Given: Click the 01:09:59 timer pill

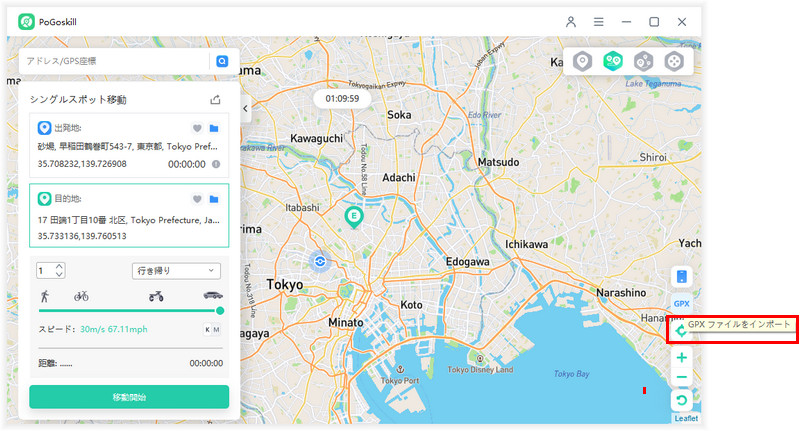Looking at the screenshot, I should tap(342, 98).
